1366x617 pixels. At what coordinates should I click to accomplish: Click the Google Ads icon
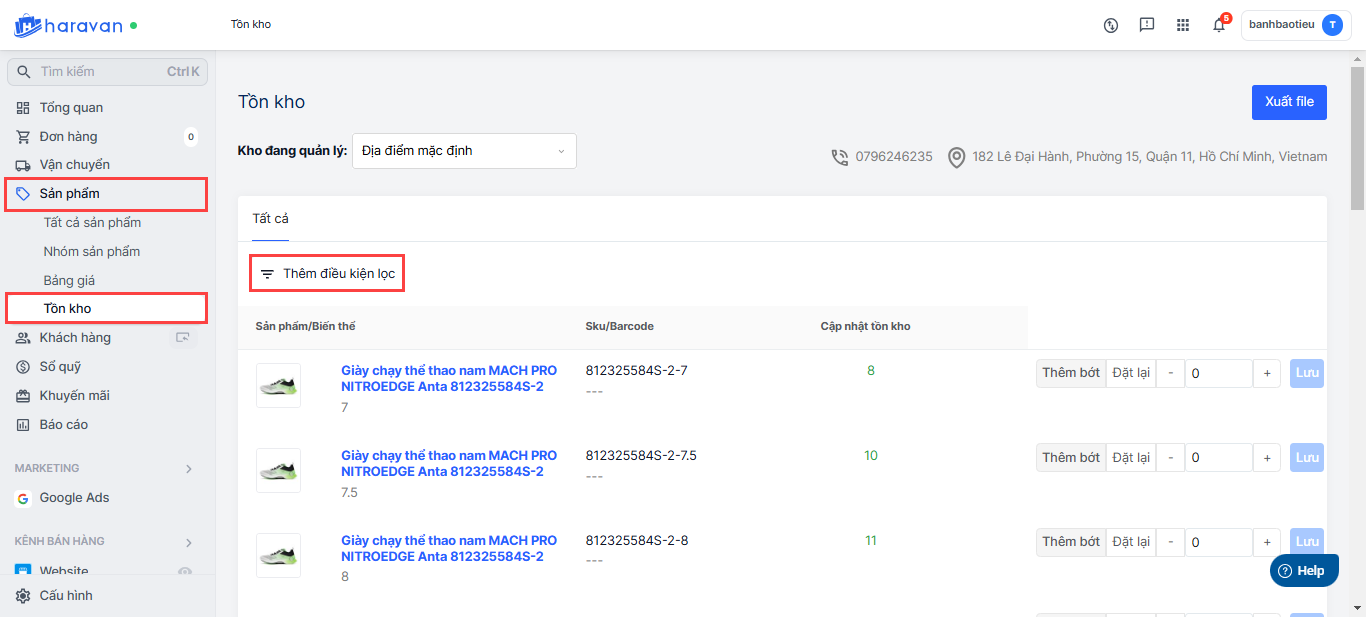click(x=23, y=498)
